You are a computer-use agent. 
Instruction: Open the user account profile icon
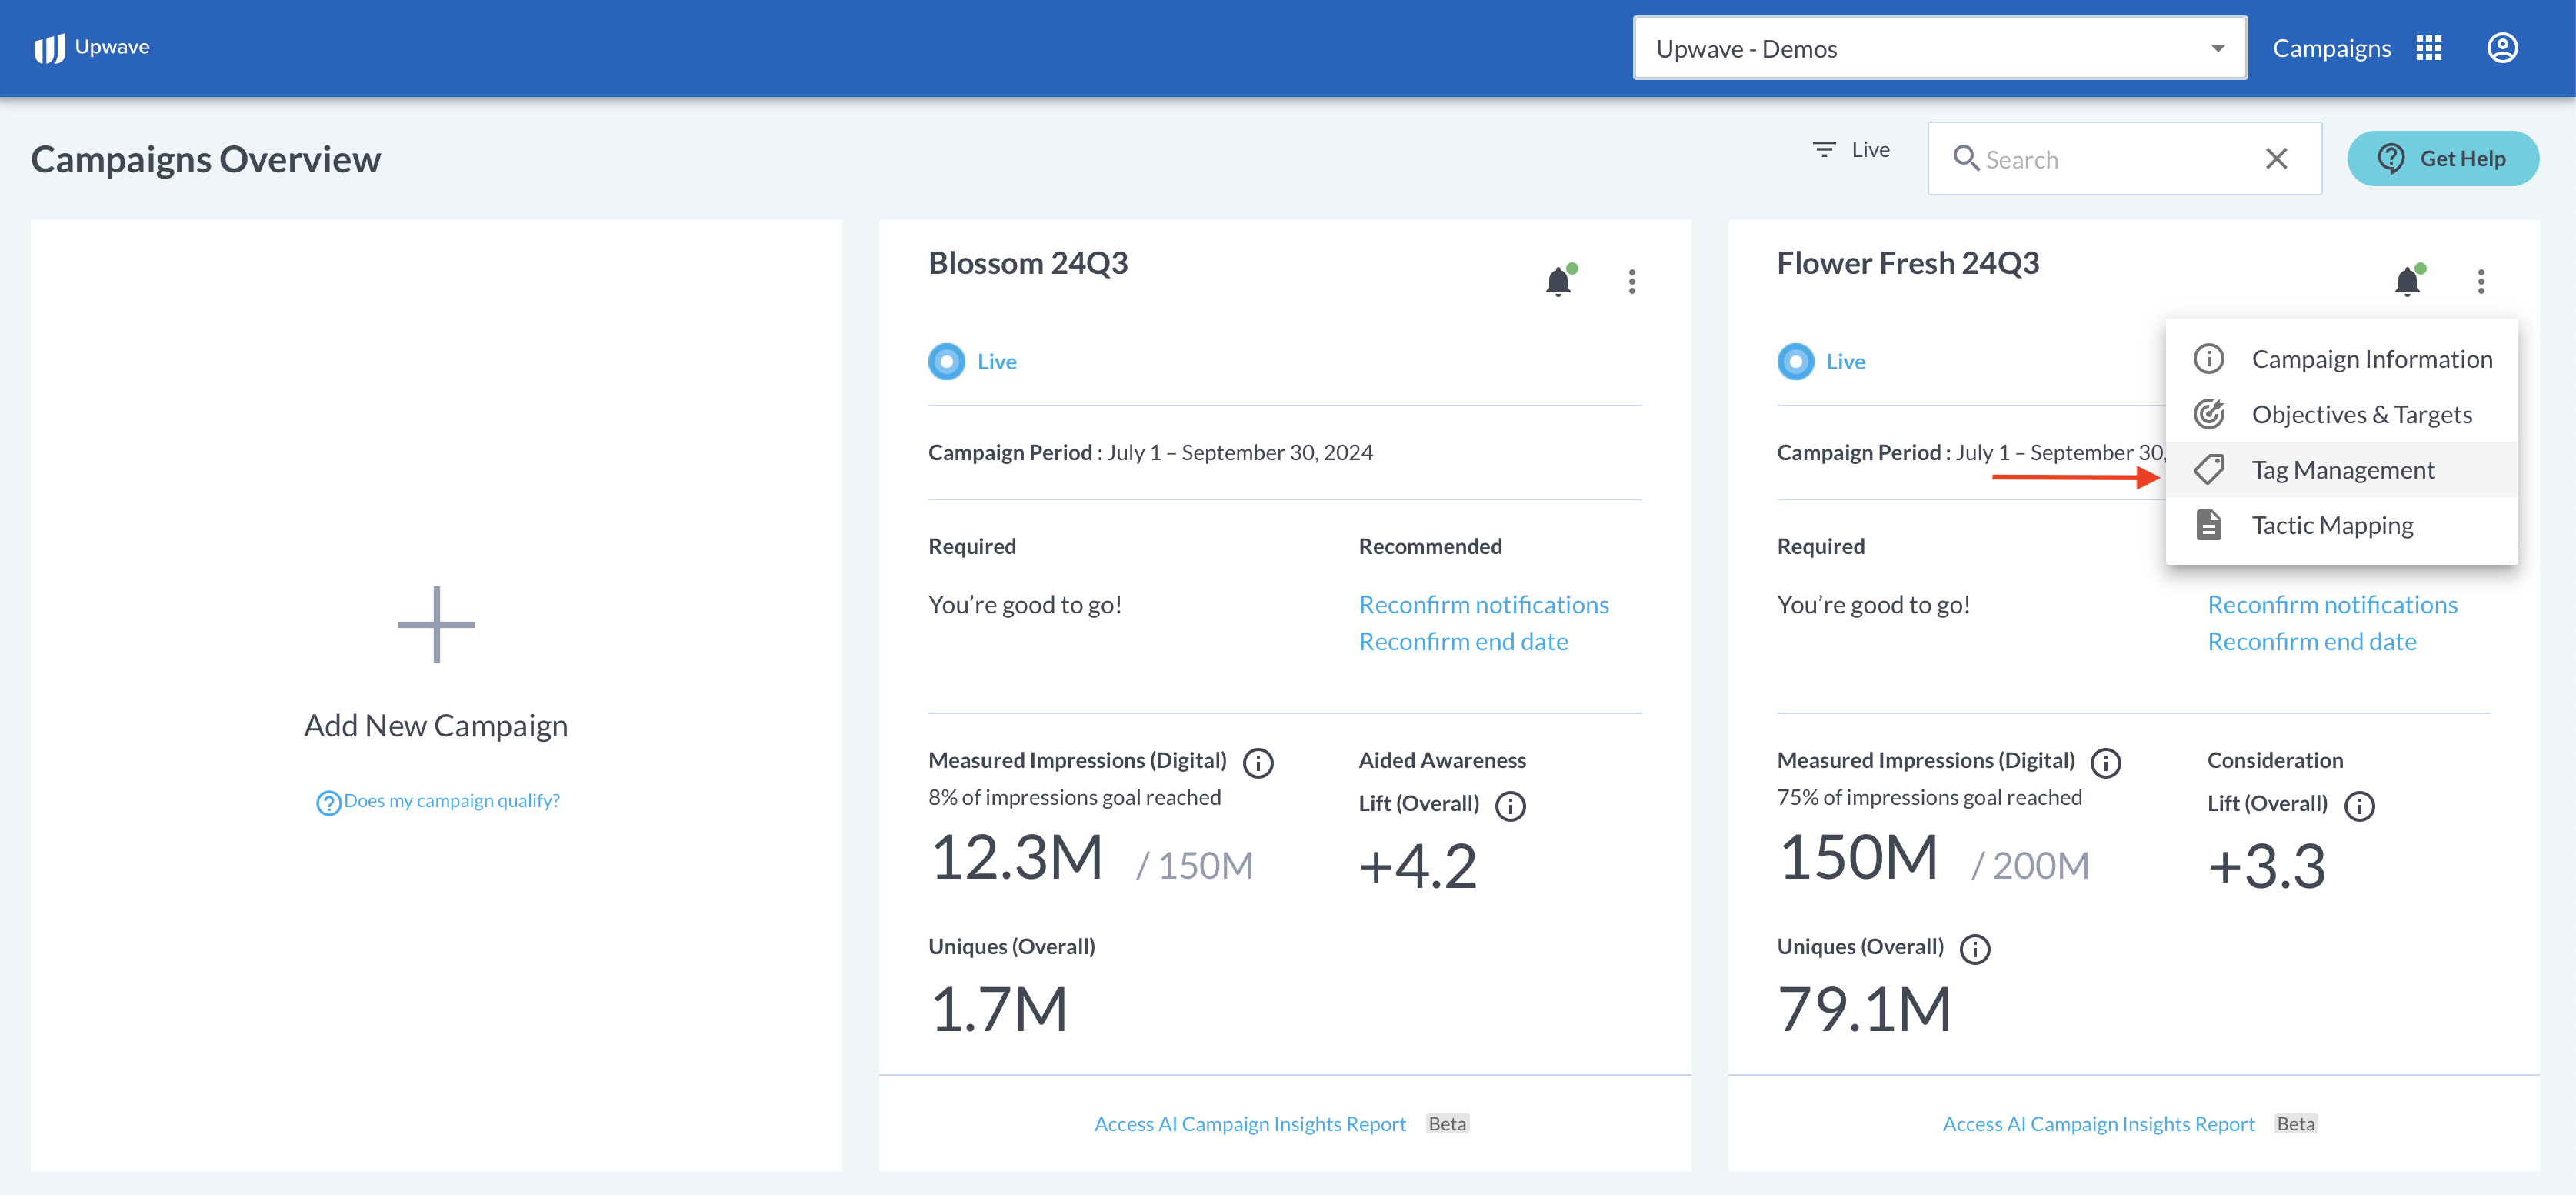pyautogui.click(x=2502, y=48)
